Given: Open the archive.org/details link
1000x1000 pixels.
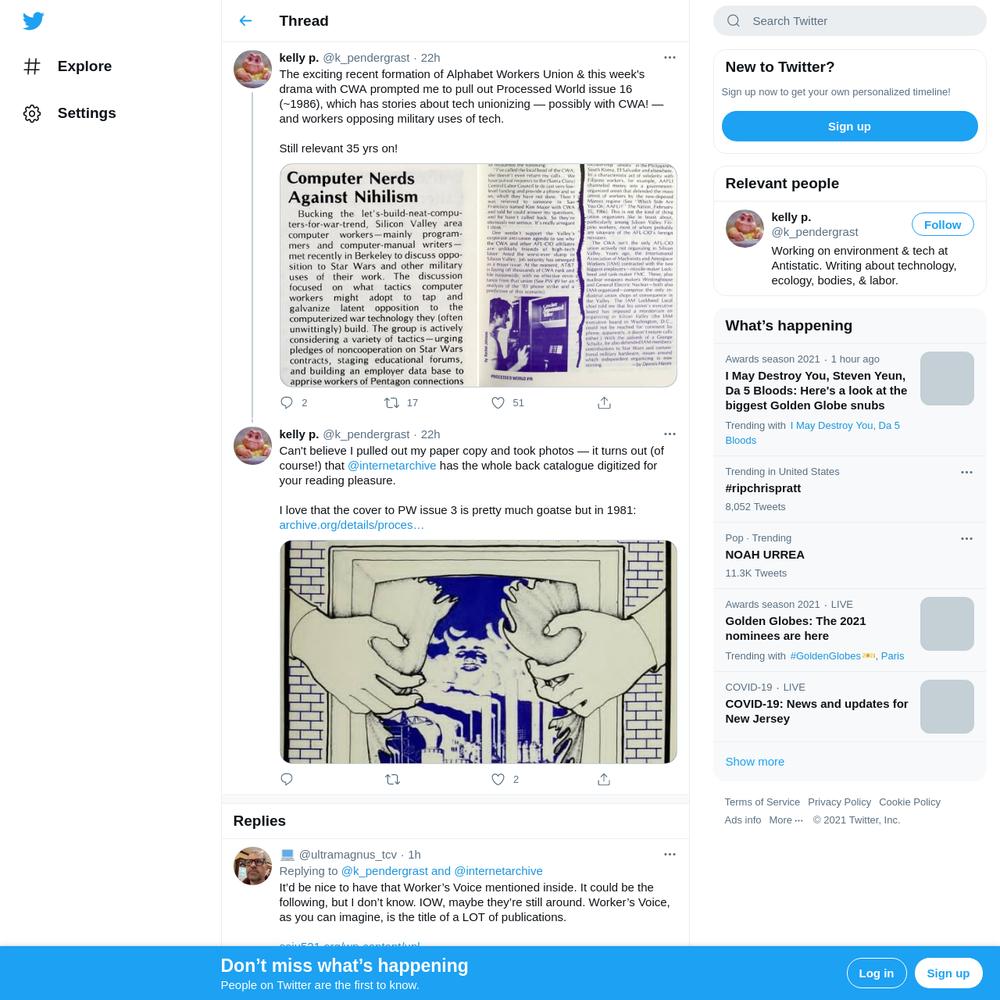Looking at the screenshot, I should (x=351, y=525).
